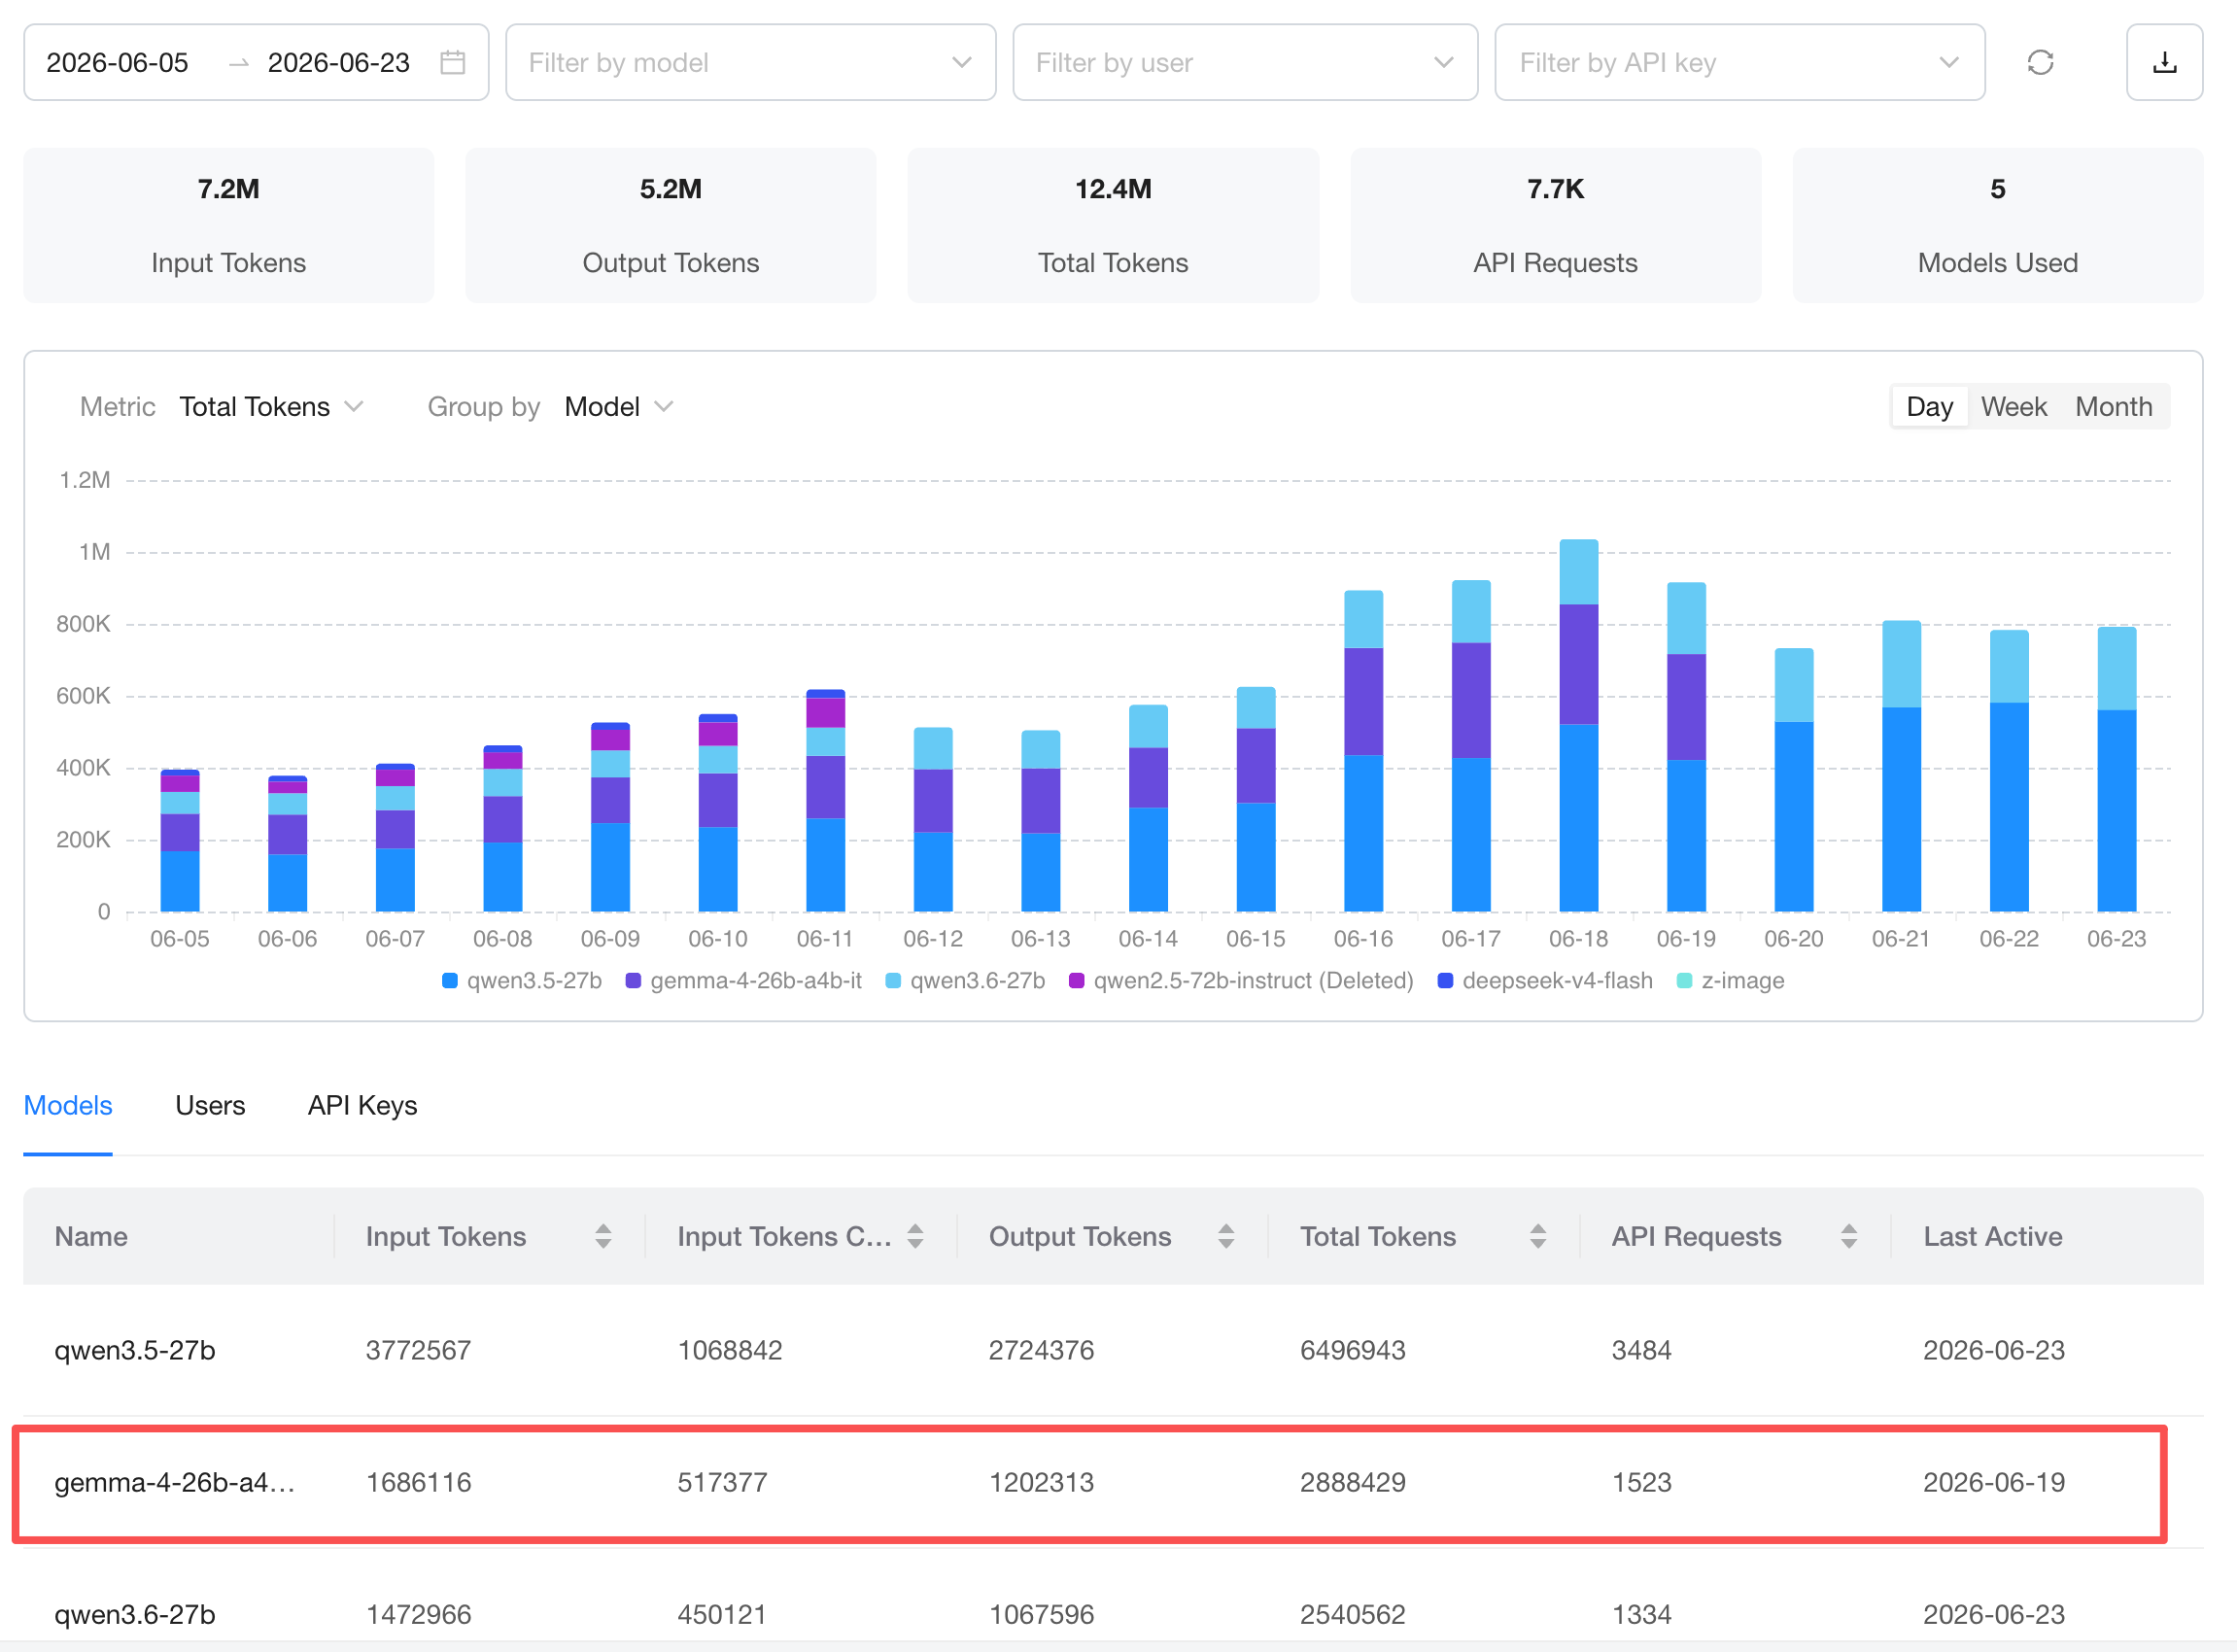Toggle deepseek-v4-flash legend series
The image size is (2237, 1652).
(x=1545, y=981)
